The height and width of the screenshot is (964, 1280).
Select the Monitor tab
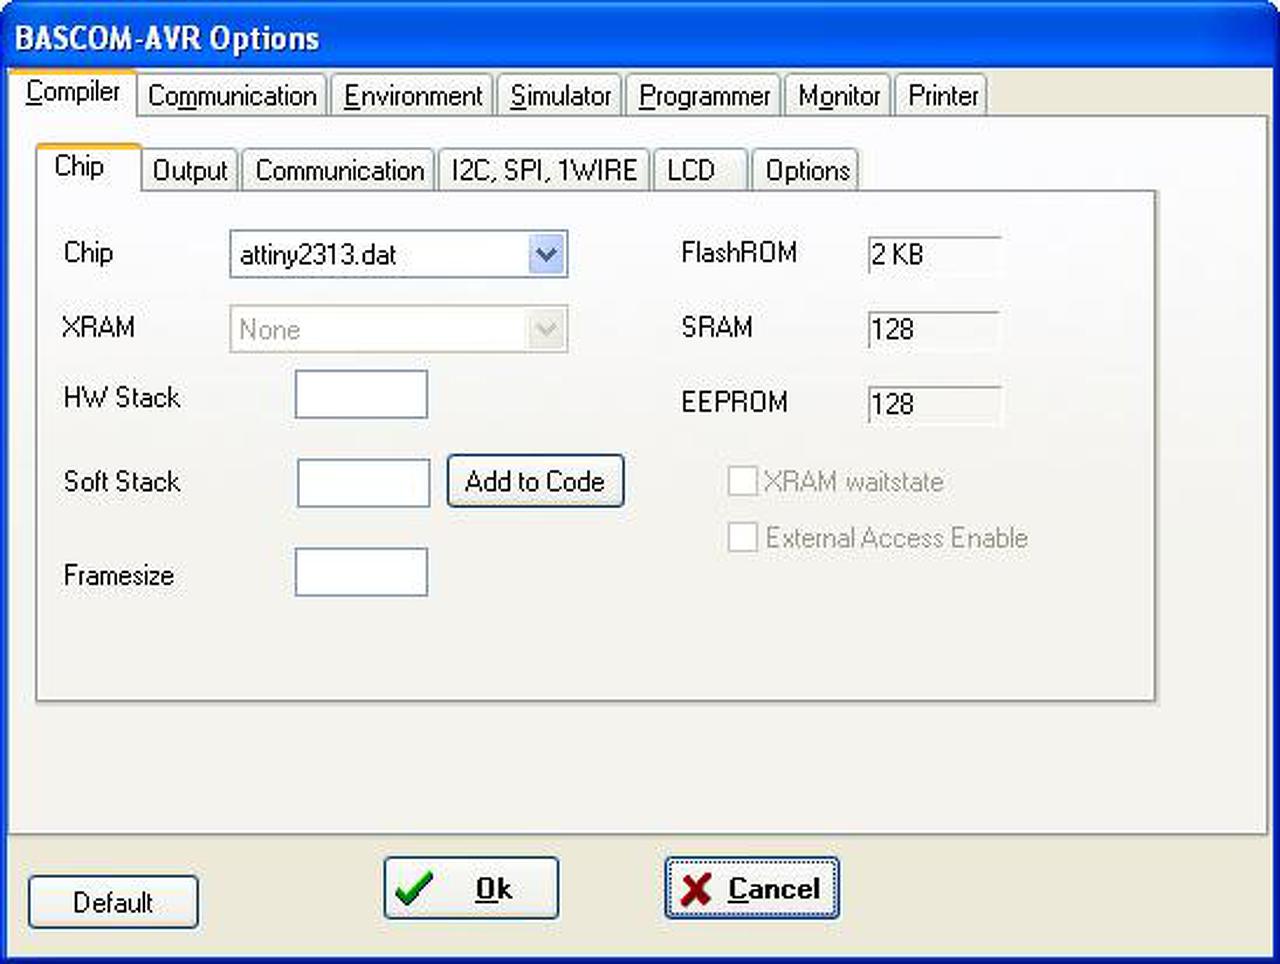pyautogui.click(x=838, y=96)
